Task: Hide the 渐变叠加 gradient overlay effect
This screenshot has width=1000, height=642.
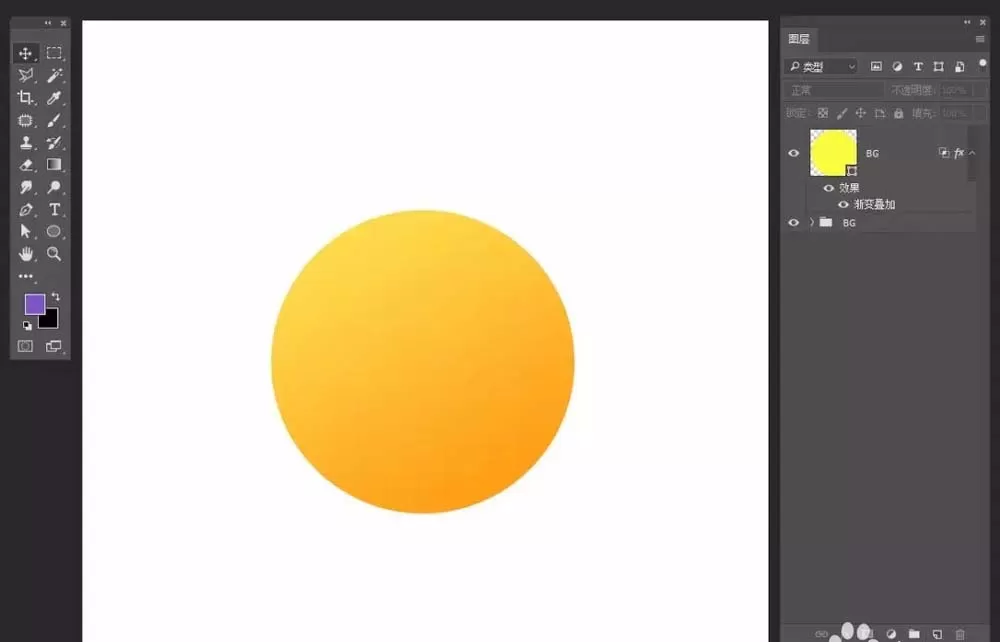Action: [x=843, y=205]
